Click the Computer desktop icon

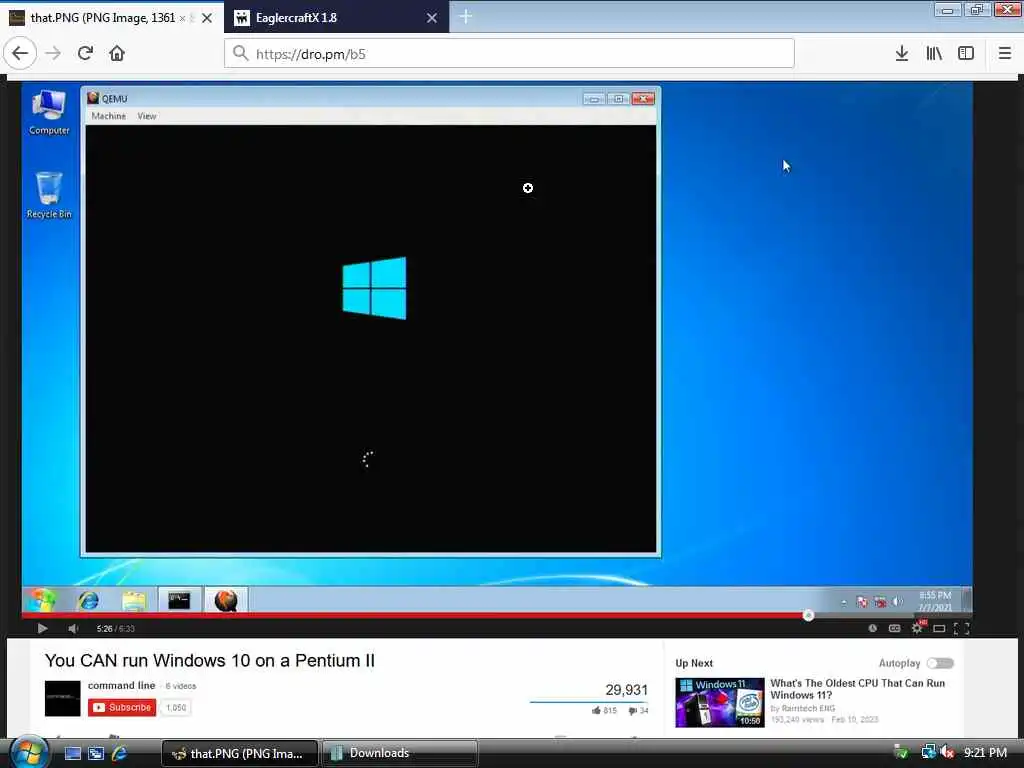(49, 112)
